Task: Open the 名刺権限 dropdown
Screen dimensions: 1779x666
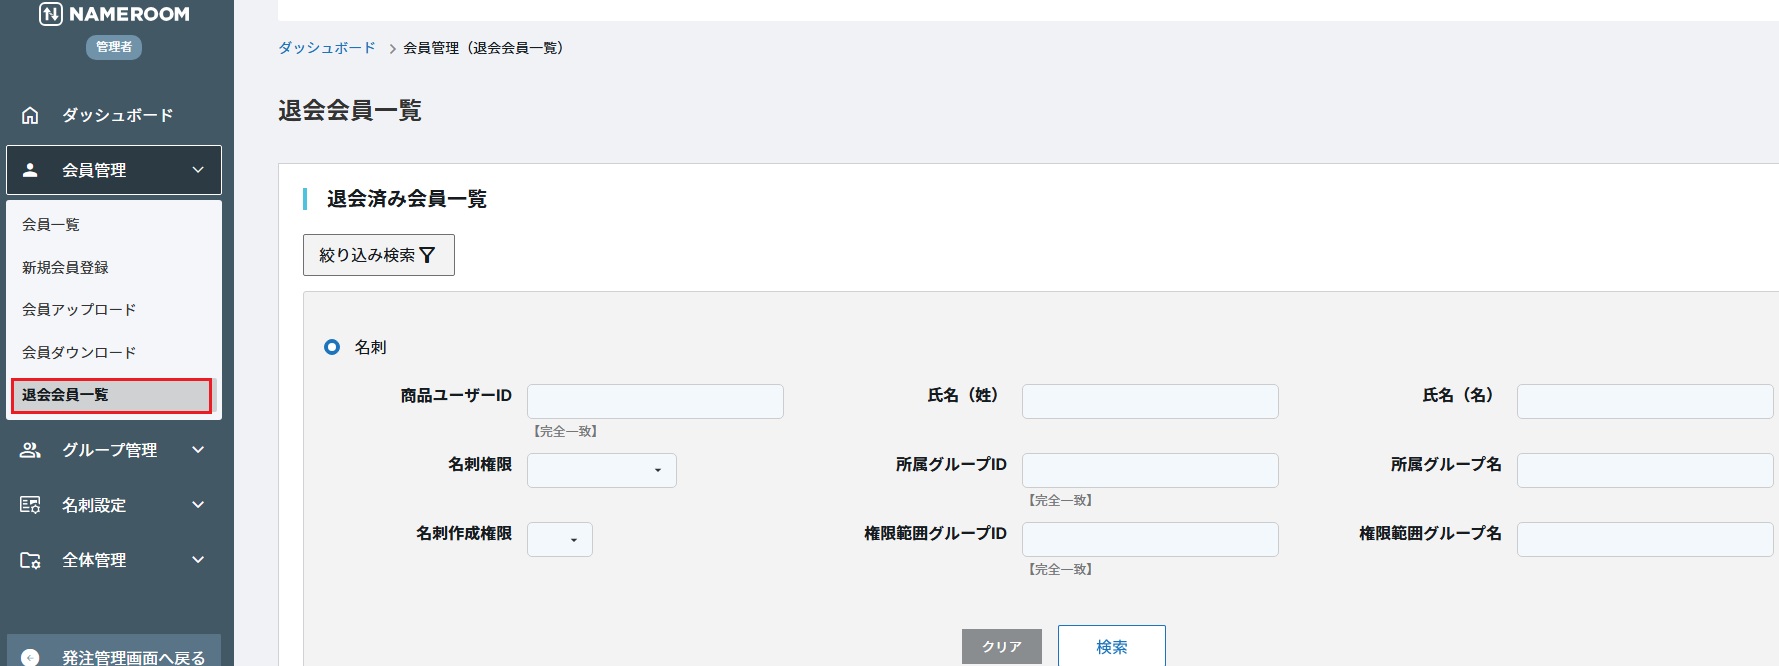Action: pyautogui.click(x=601, y=470)
